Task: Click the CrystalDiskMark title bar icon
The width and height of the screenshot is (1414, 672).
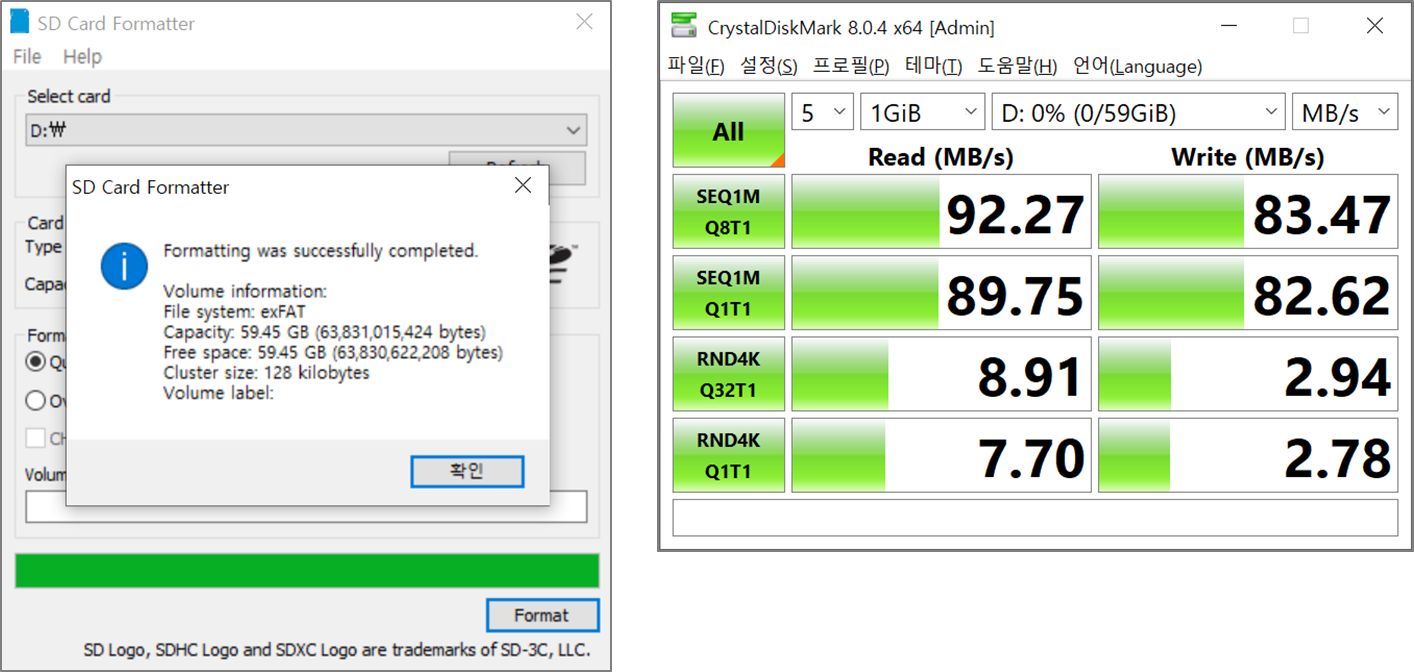Action: click(x=684, y=26)
